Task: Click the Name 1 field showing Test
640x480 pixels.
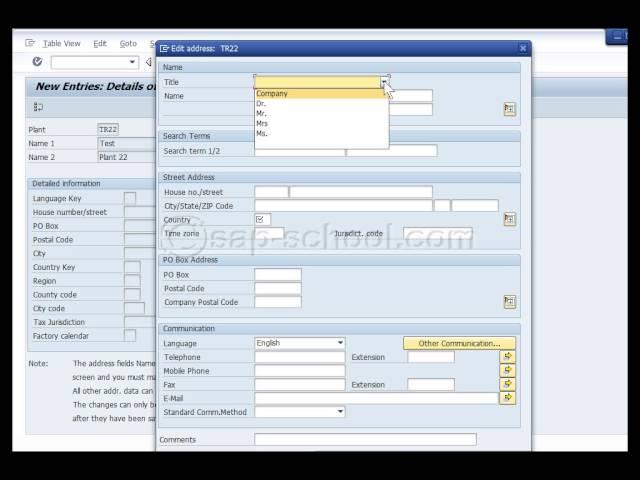Action: coord(127,143)
